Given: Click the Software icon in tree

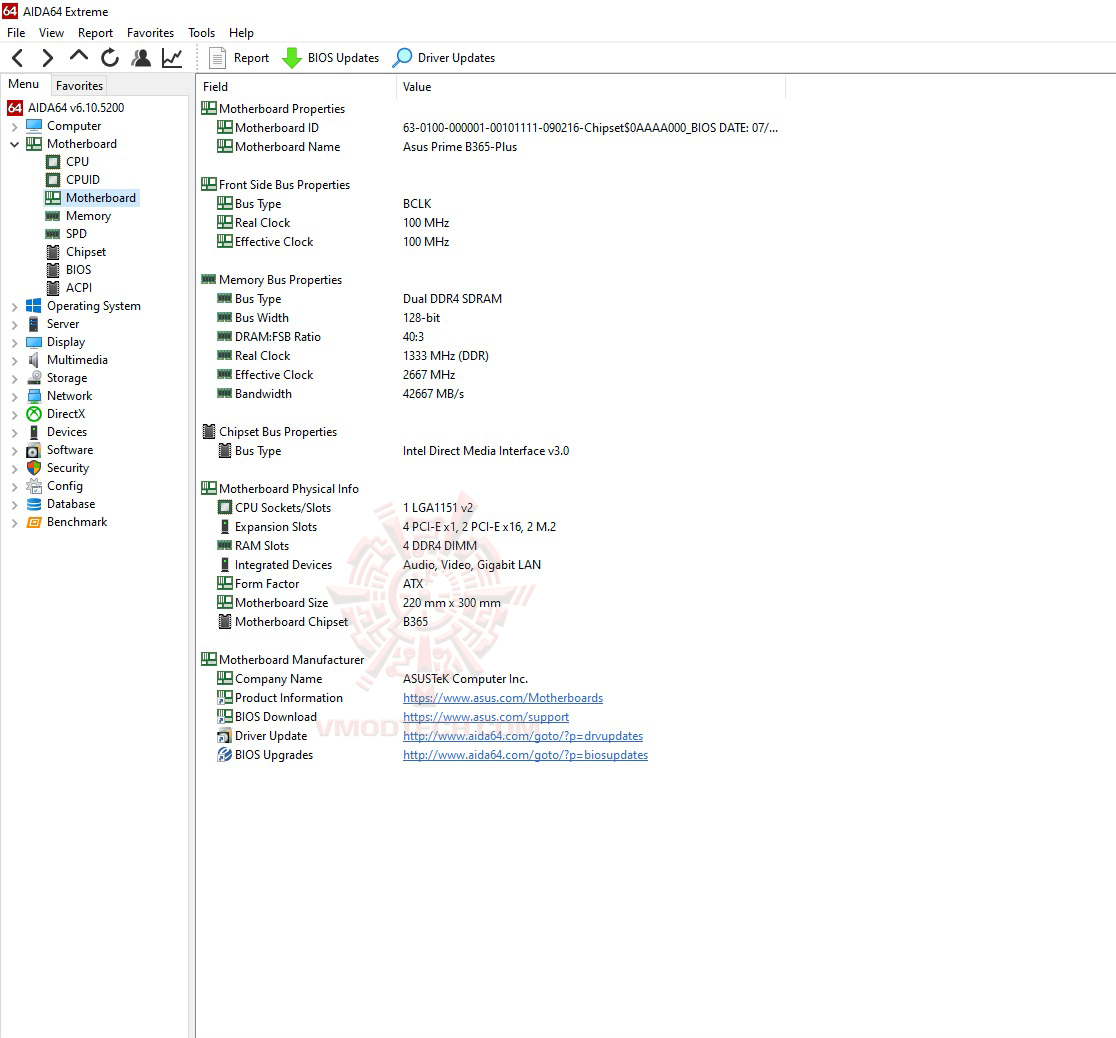Looking at the screenshot, I should (x=33, y=450).
